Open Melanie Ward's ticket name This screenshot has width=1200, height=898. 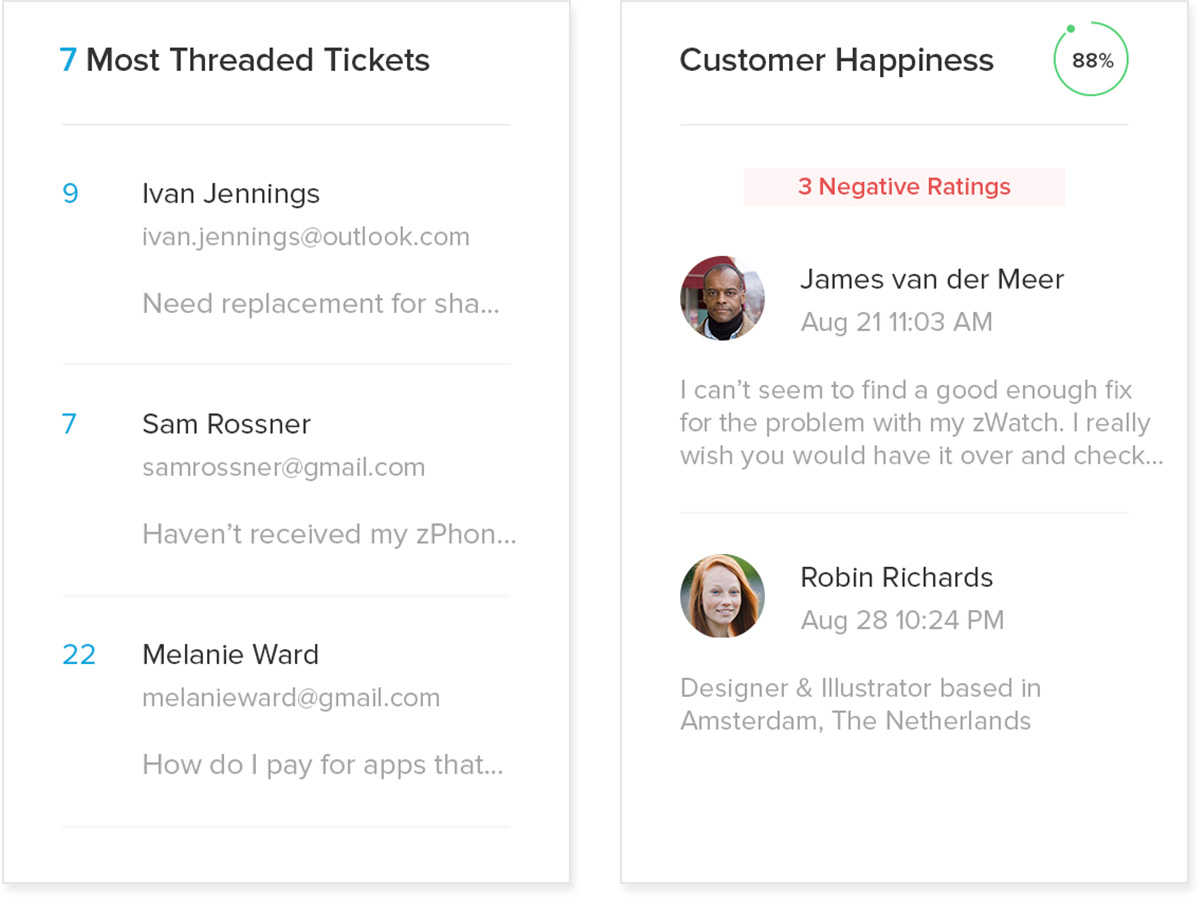click(231, 655)
